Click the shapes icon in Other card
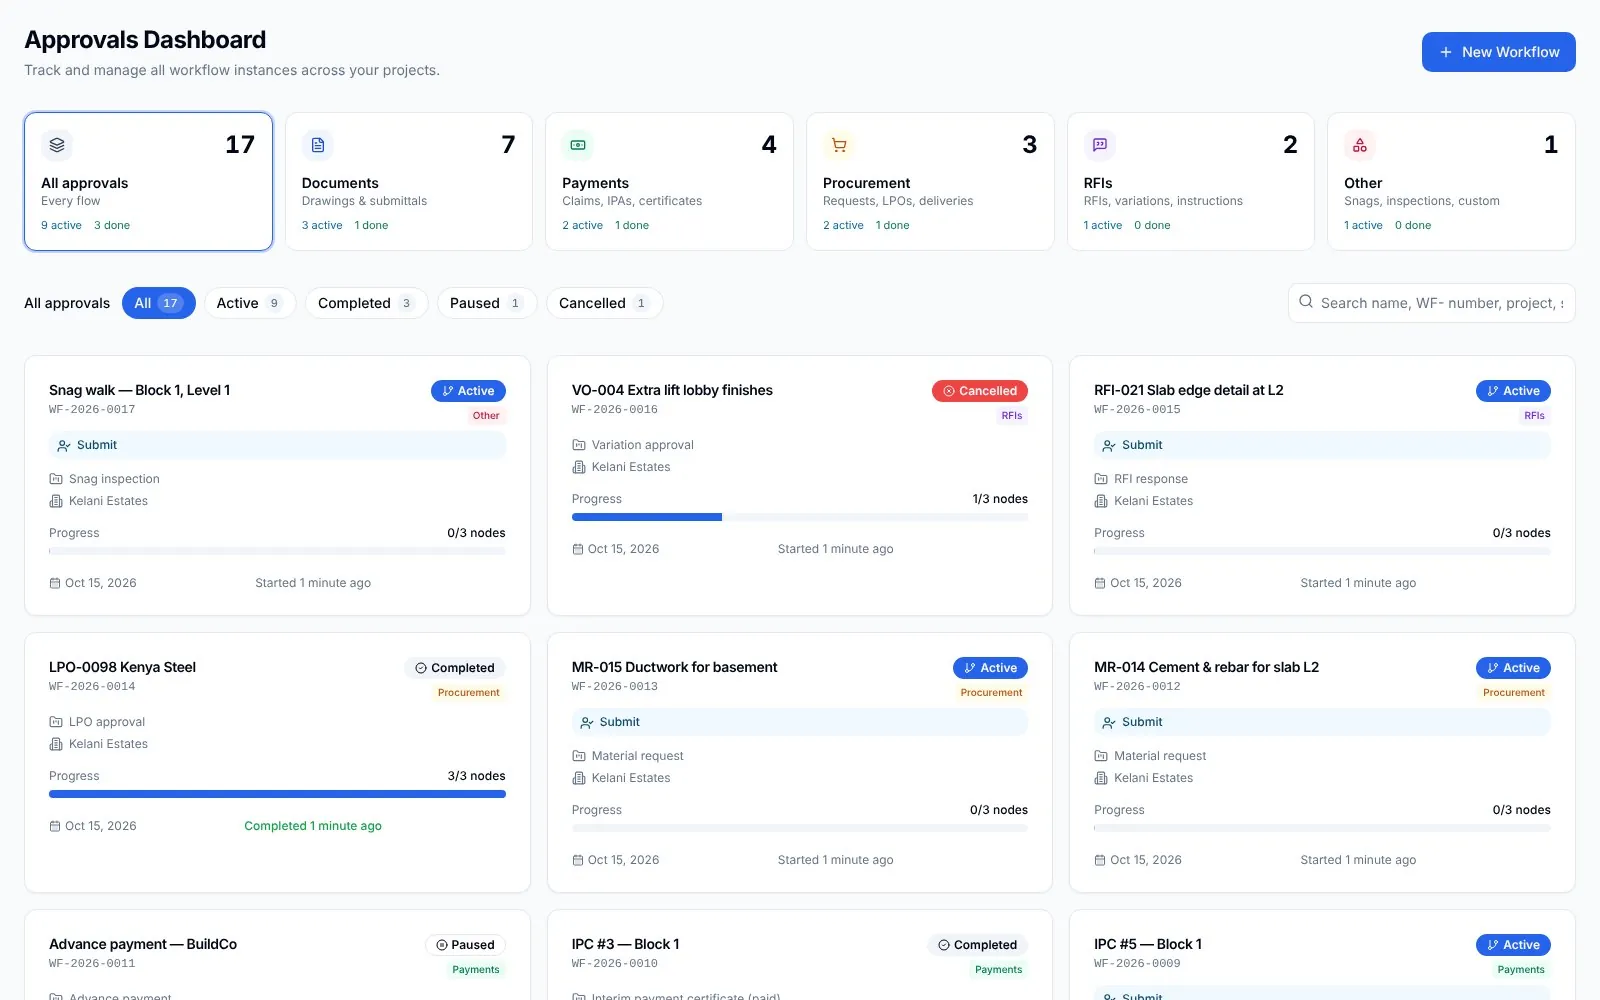Screen dimensions: 1600x1000 1360,145
